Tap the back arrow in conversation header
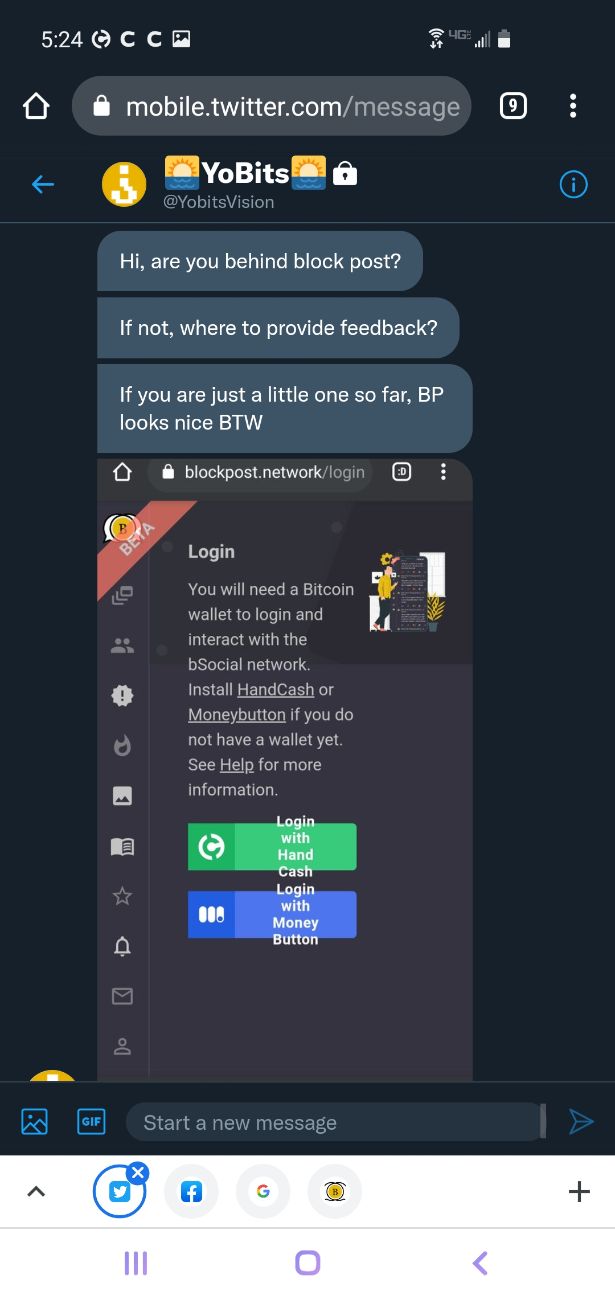This screenshot has height=1299, width=615. click(x=43, y=184)
